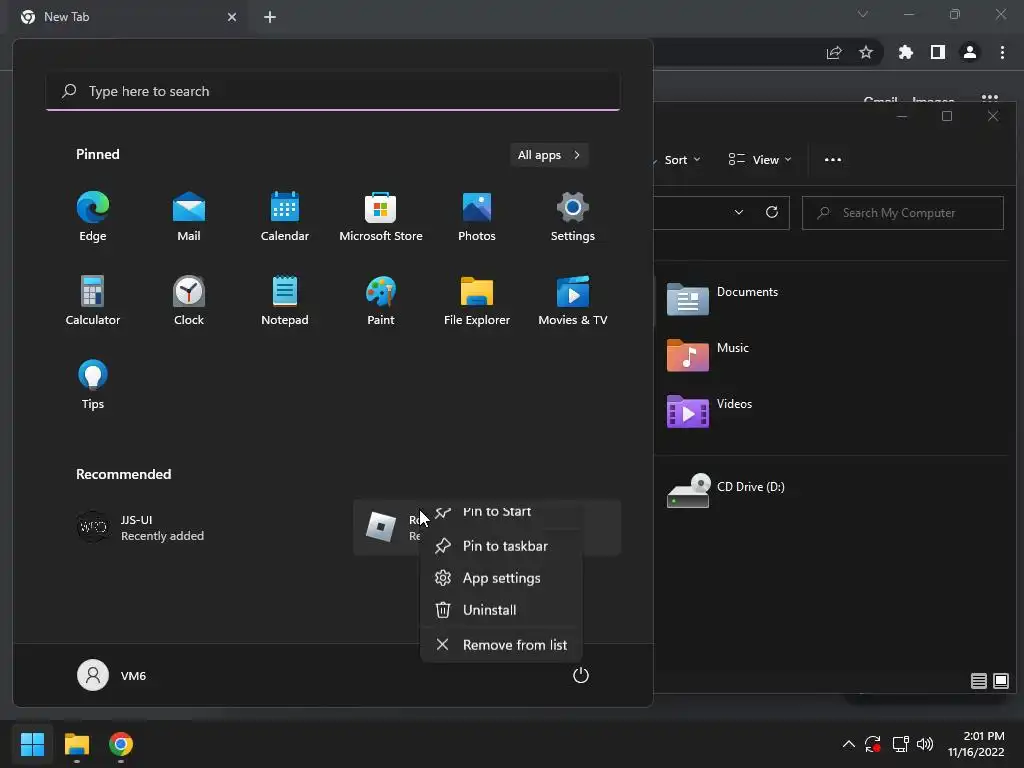Viewport: 1024px width, 768px height.
Task: Choose Pin to taskbar option
Action: pos(501,546)
